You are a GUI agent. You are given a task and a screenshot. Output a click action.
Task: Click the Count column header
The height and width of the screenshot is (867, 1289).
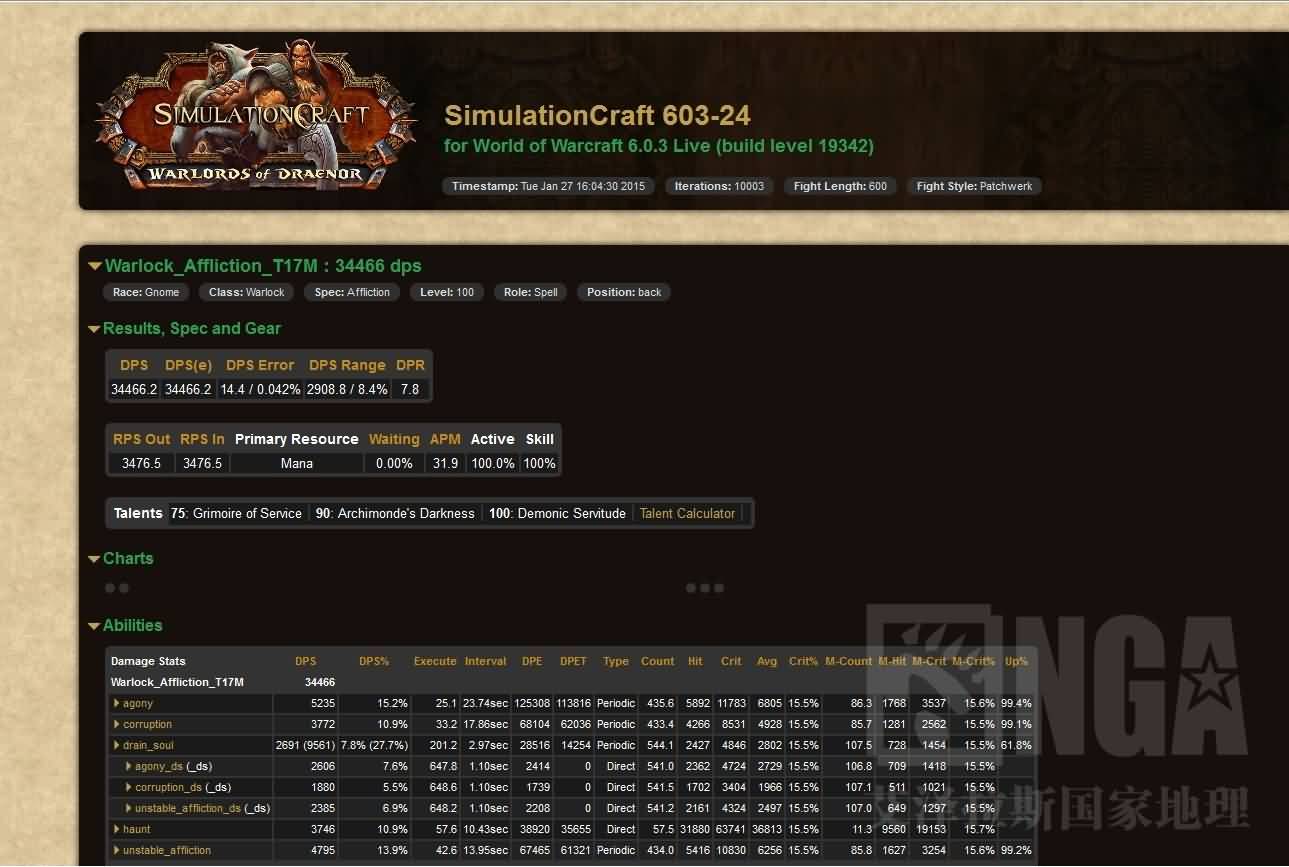tap(657, 661)
